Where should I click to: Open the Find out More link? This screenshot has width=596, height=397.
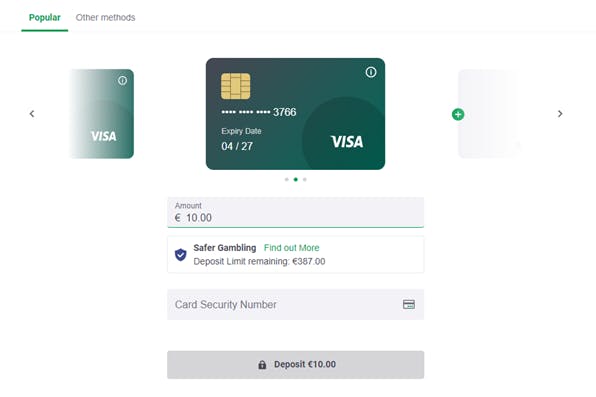pyautogui.click(x=292, y=248)
